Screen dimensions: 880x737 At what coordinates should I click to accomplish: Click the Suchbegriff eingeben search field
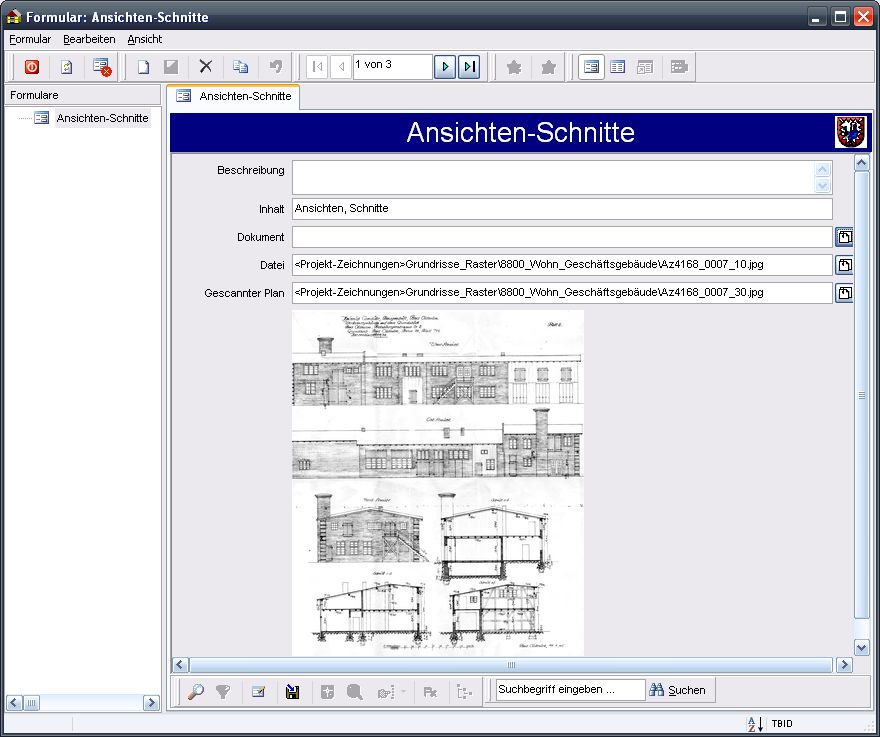click(570, 690)
